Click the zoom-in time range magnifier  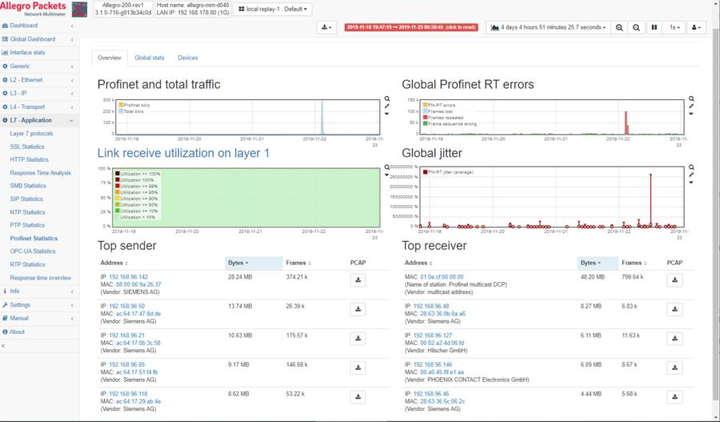(x=619, y=28)
